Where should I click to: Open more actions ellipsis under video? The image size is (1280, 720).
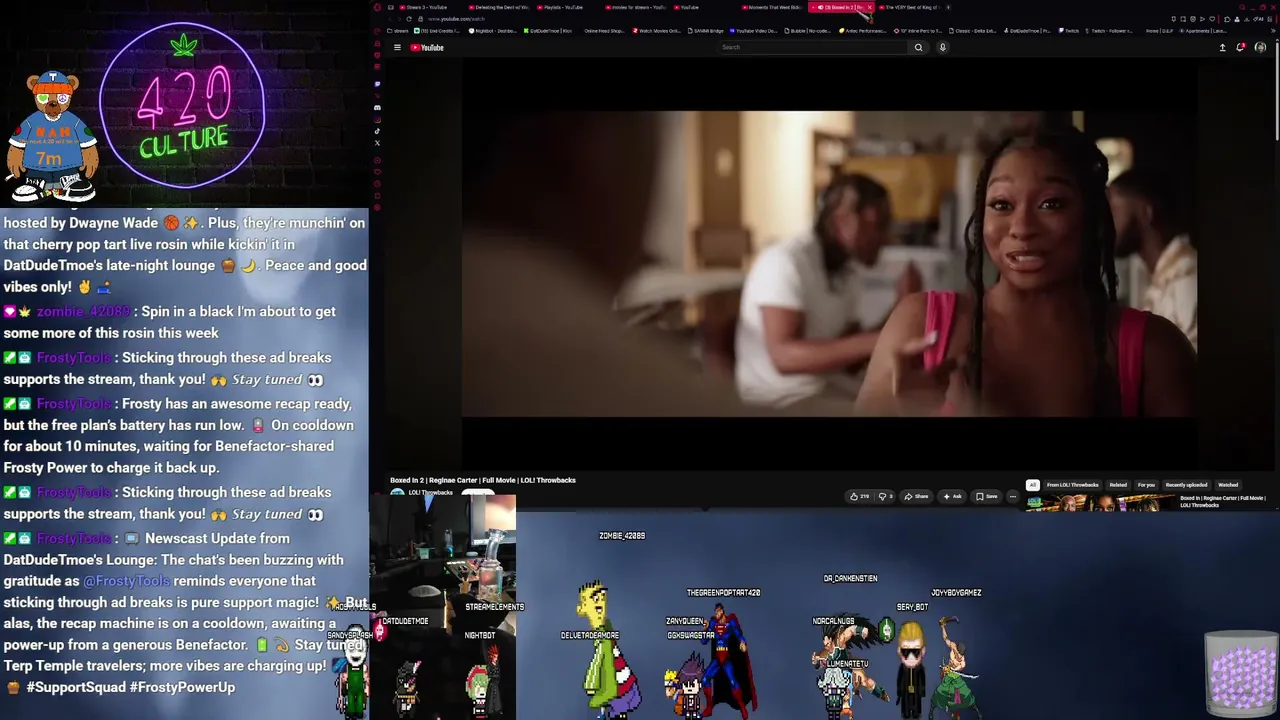(x=1012, y=496)
